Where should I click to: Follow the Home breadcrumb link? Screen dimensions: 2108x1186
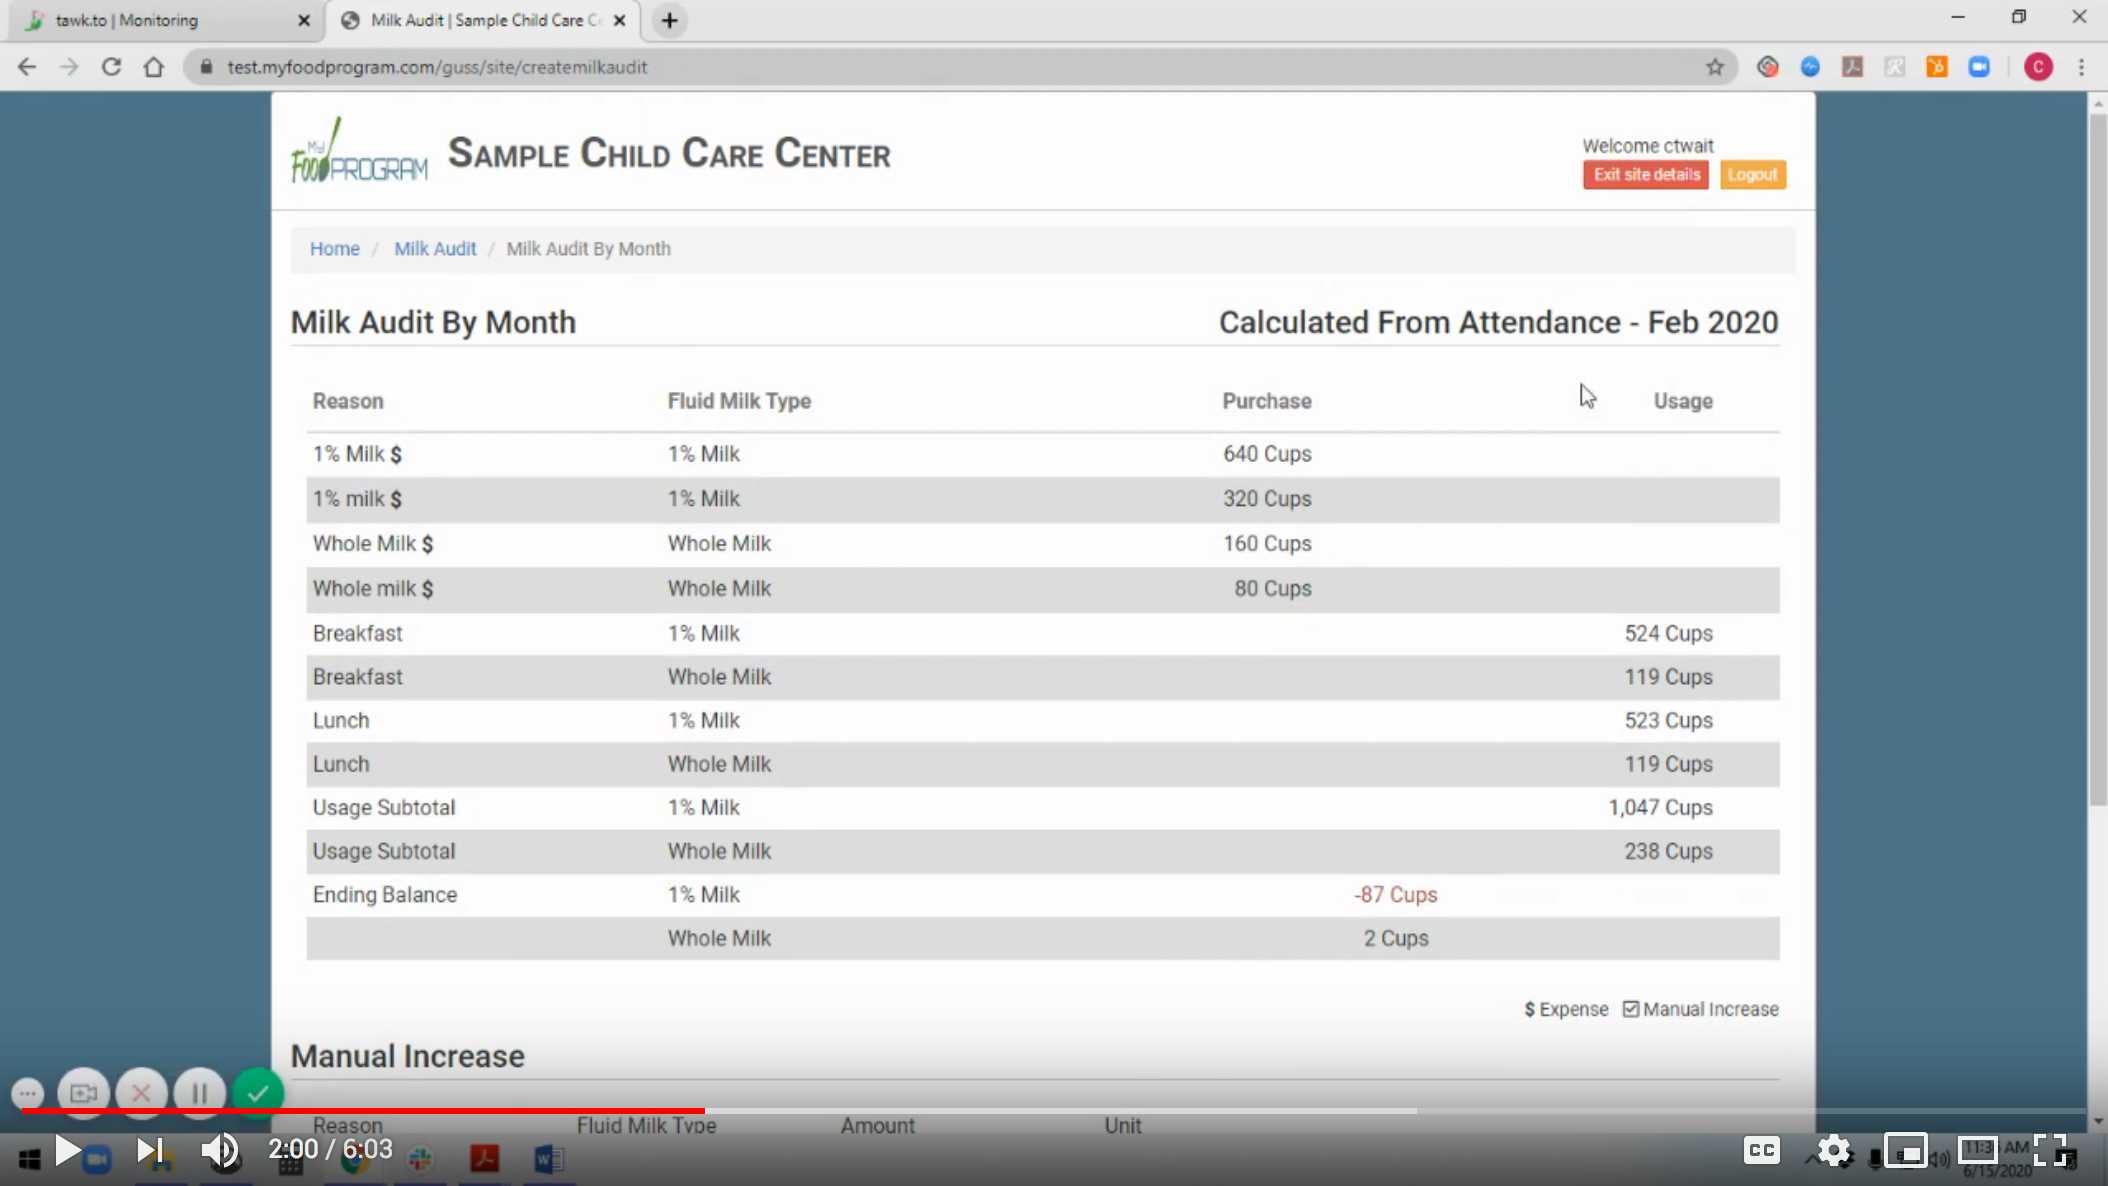(x=334, y=249)
